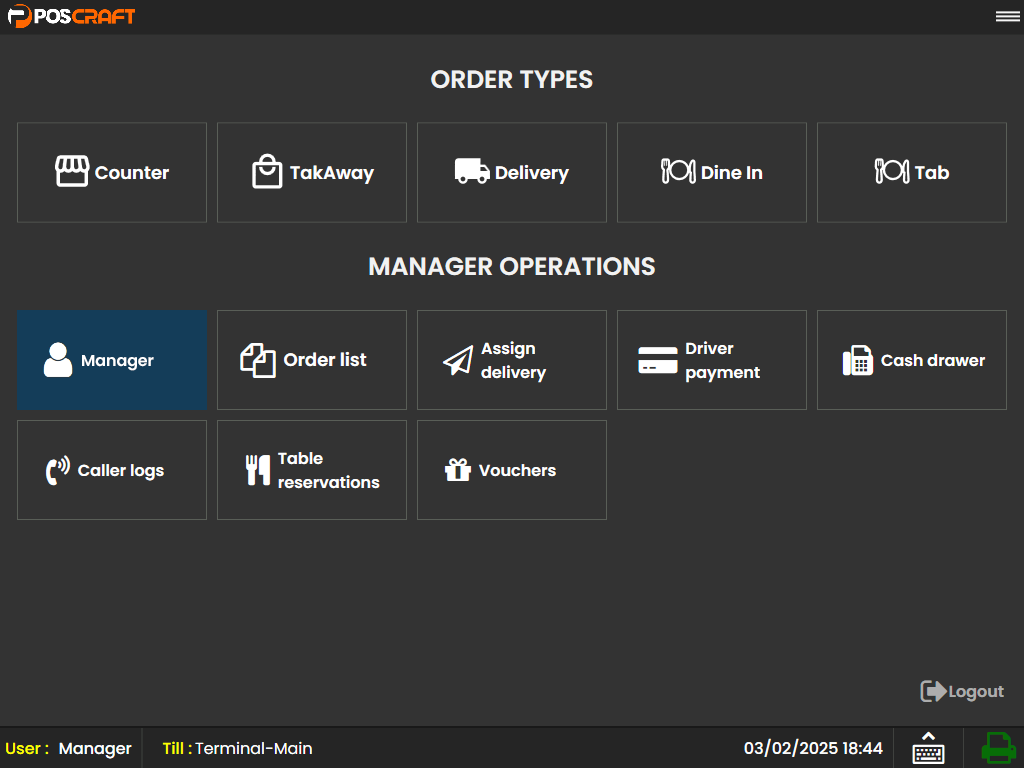1024x768 pixels.
Task: Select the TakAway order type
Action: (312, 172)
